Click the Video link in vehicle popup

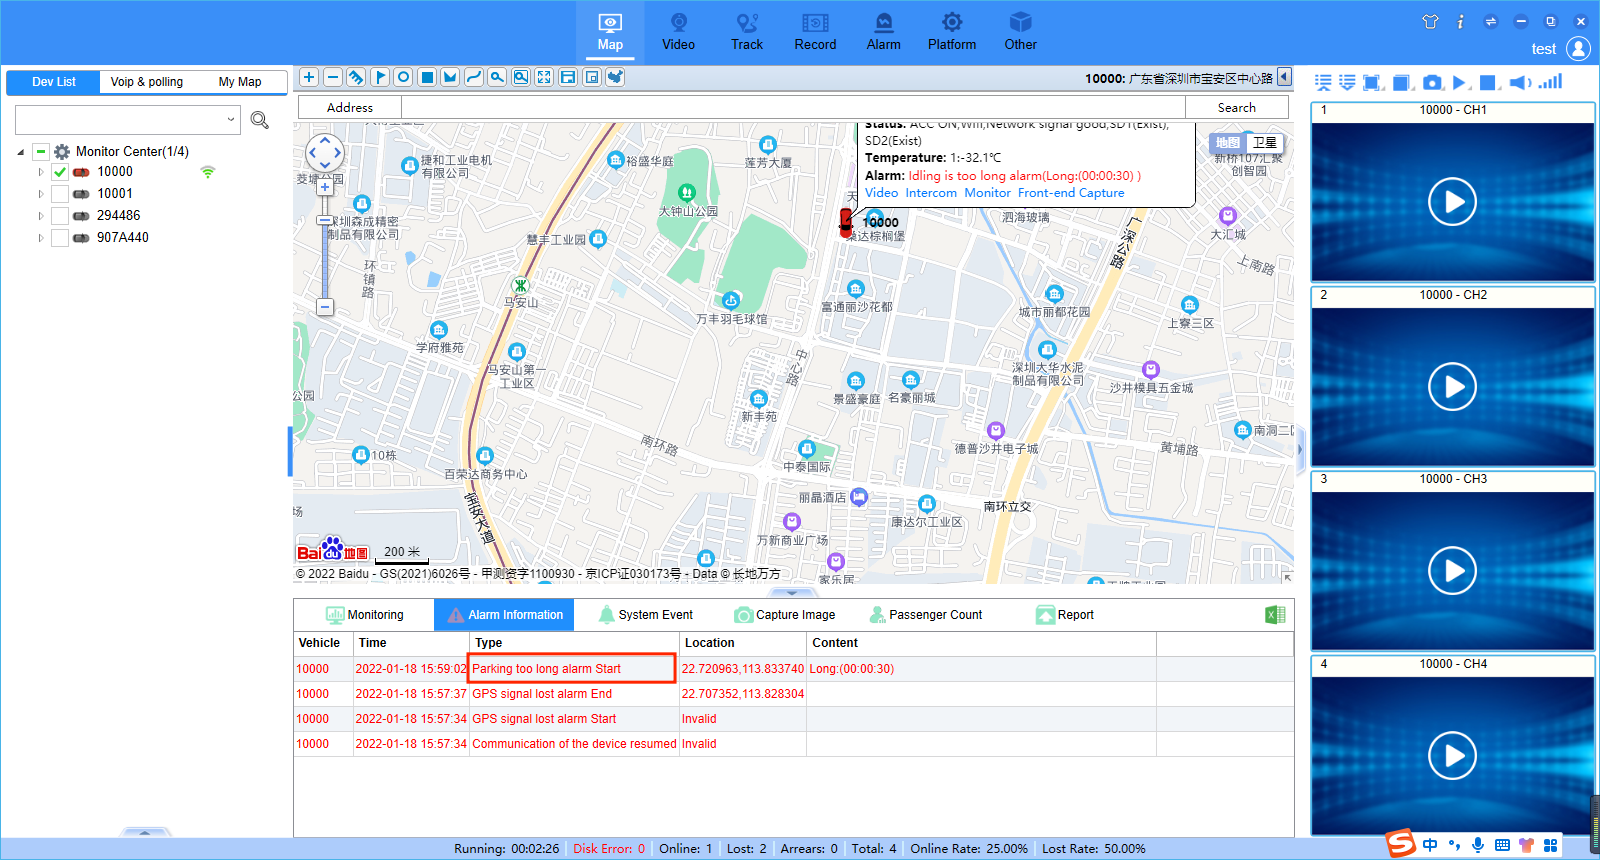point(881,193)
